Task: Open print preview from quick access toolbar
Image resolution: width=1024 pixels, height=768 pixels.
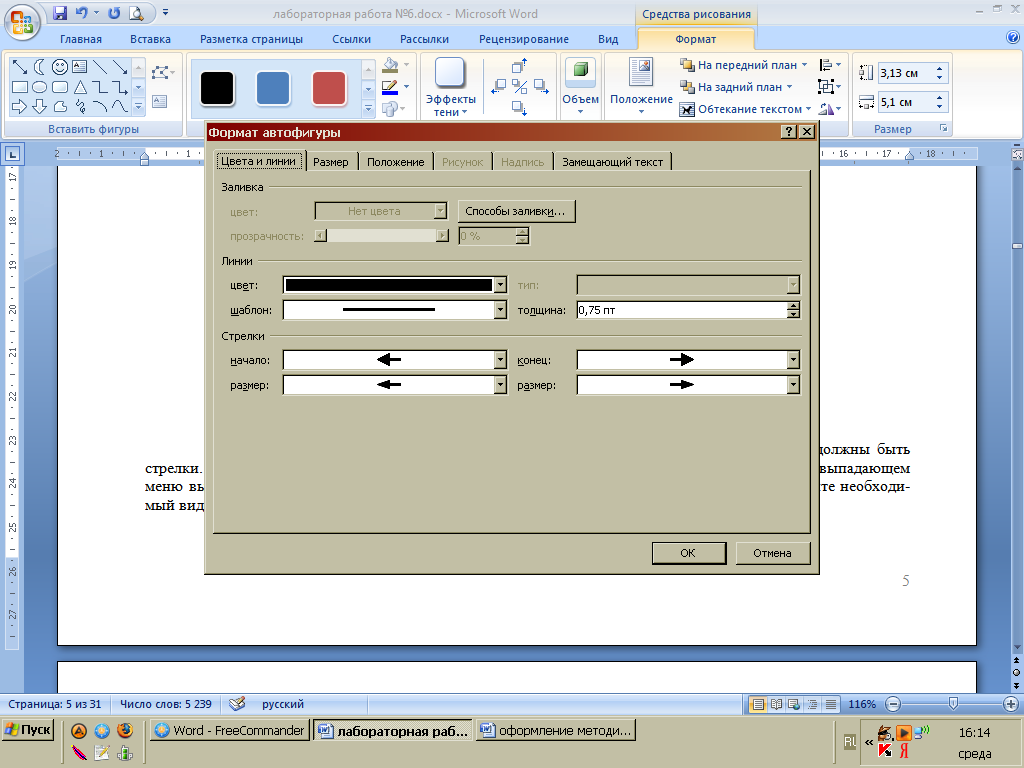Action: (136, 12)
